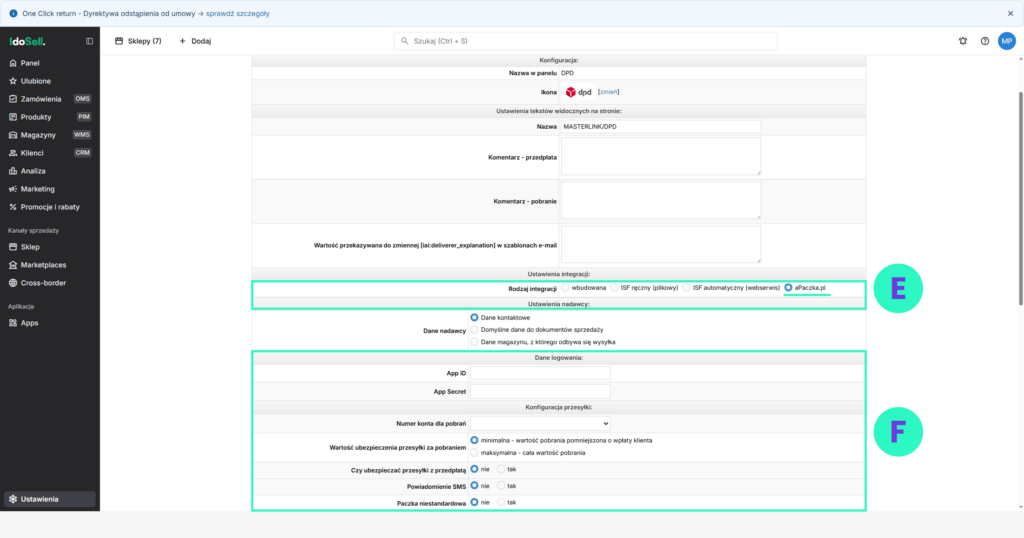Open Magazyny menu item
Image resolution: width=1024 pixels, height=538 pixels.
[50, 135]
